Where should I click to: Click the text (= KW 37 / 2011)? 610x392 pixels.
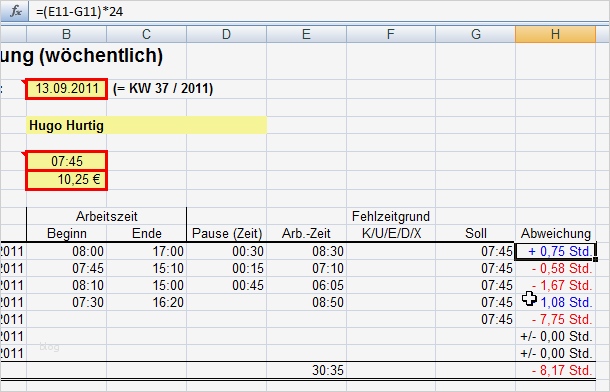click(163, 89)
